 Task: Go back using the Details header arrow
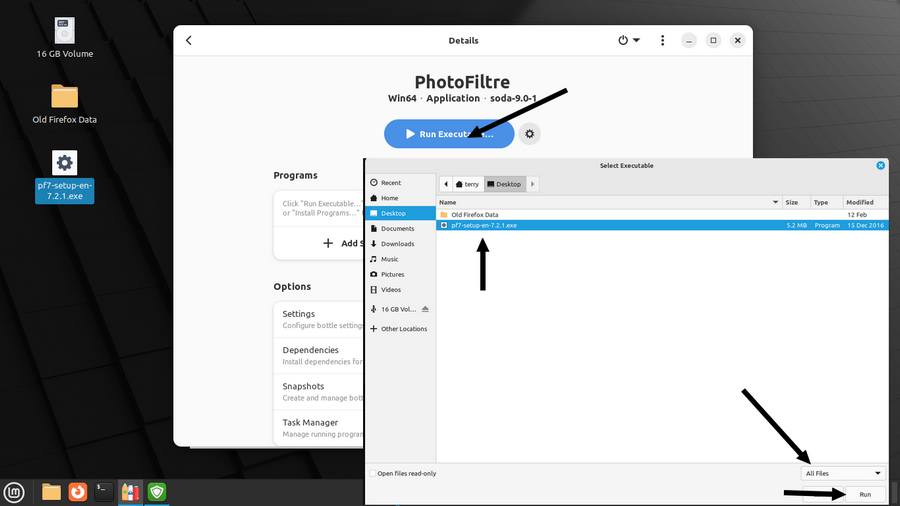click(189, 41)
